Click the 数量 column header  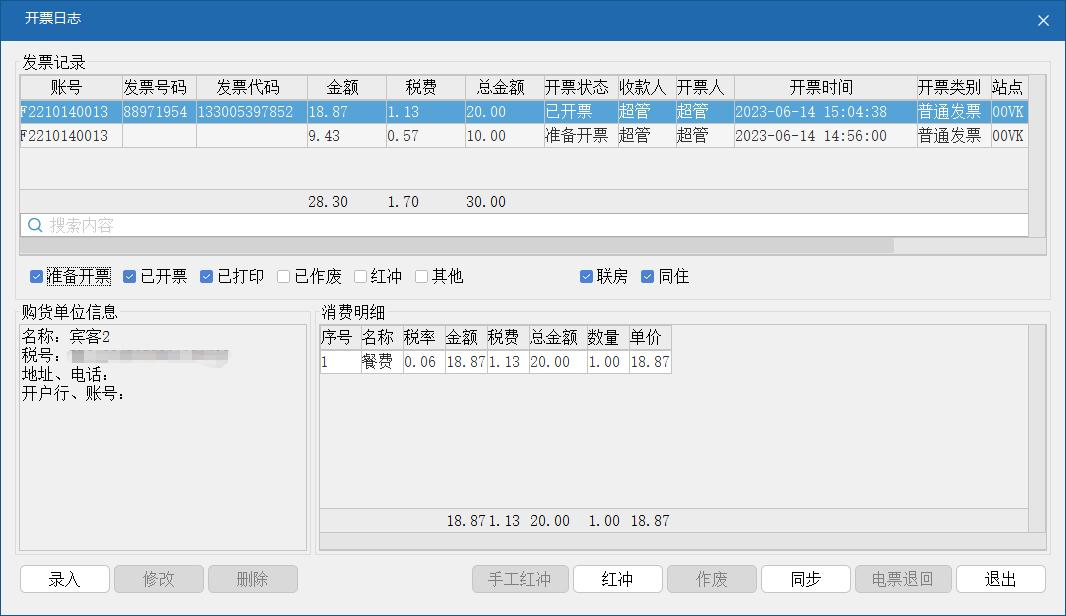pyautogui.click(x=608, y=337)
